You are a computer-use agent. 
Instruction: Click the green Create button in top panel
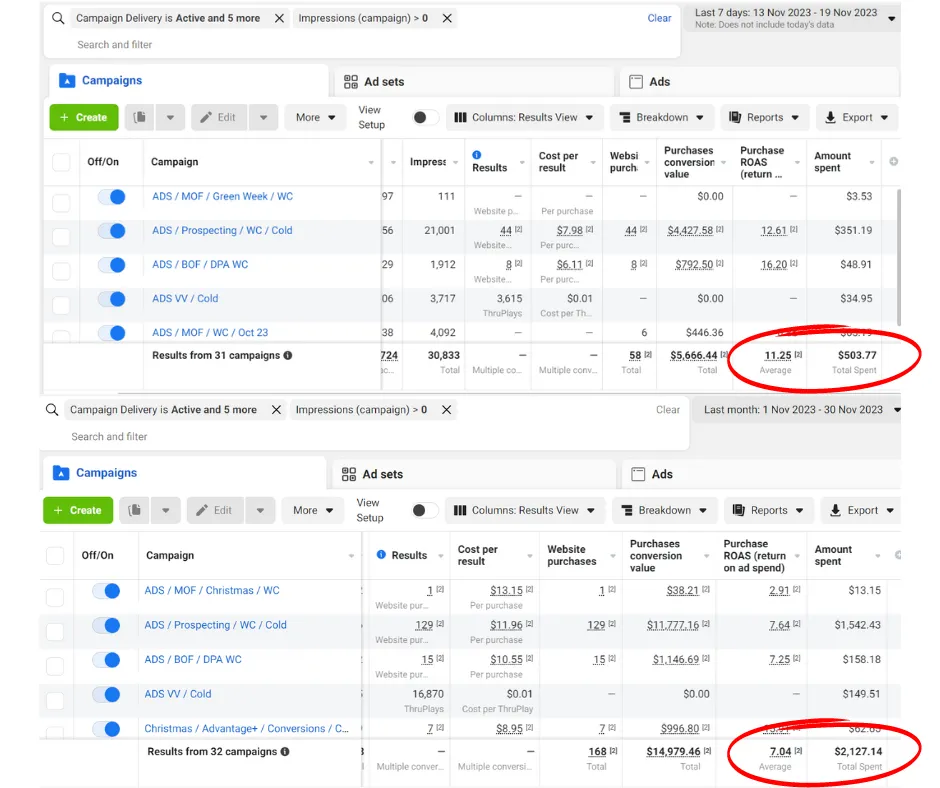coord(83,118)
